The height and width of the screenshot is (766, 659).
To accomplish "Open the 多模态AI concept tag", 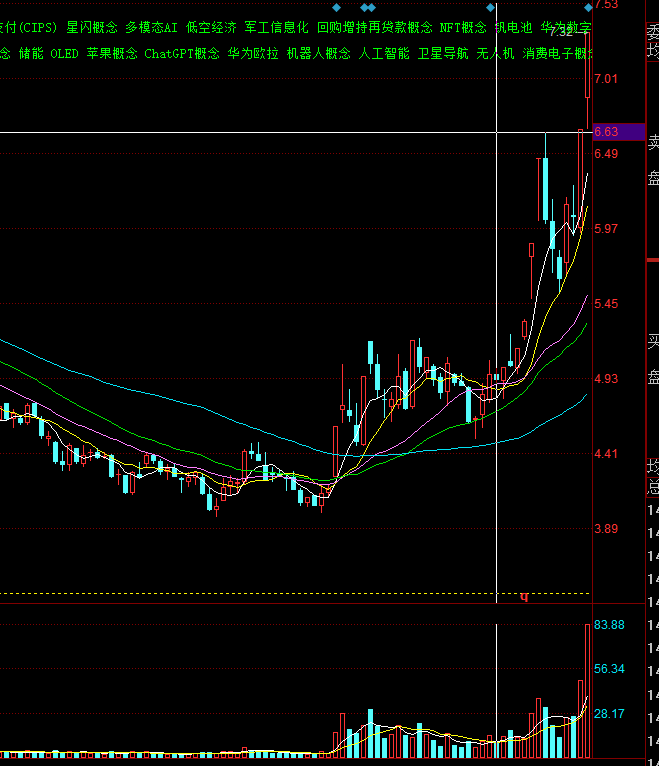I will coord(151,27).
